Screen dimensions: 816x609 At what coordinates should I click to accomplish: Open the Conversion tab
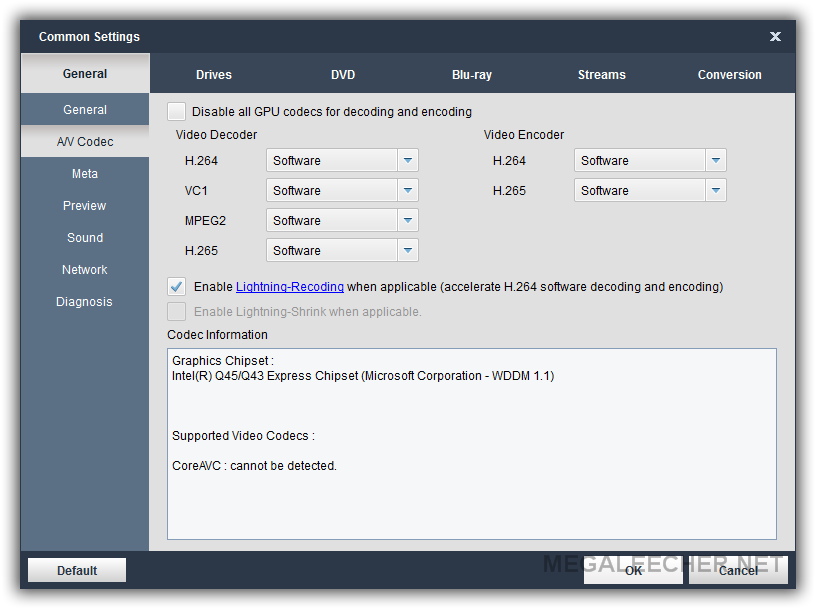pyautogui.click(x=730, y=74)
